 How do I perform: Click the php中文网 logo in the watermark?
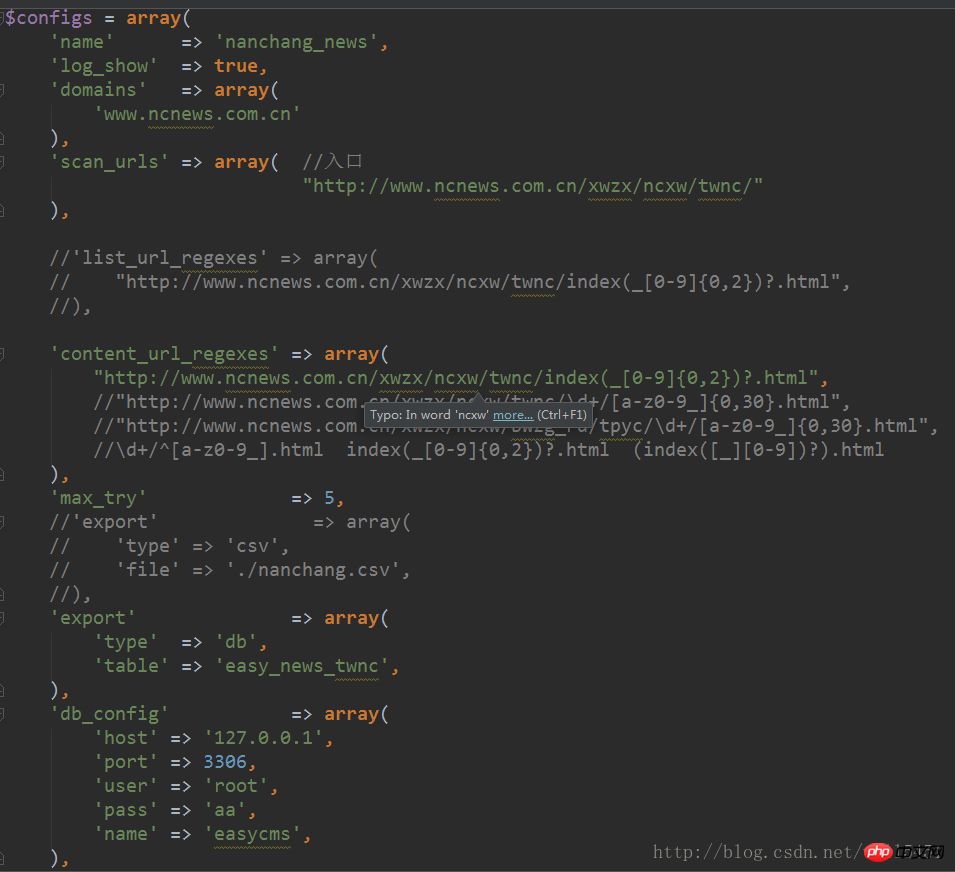878,852
